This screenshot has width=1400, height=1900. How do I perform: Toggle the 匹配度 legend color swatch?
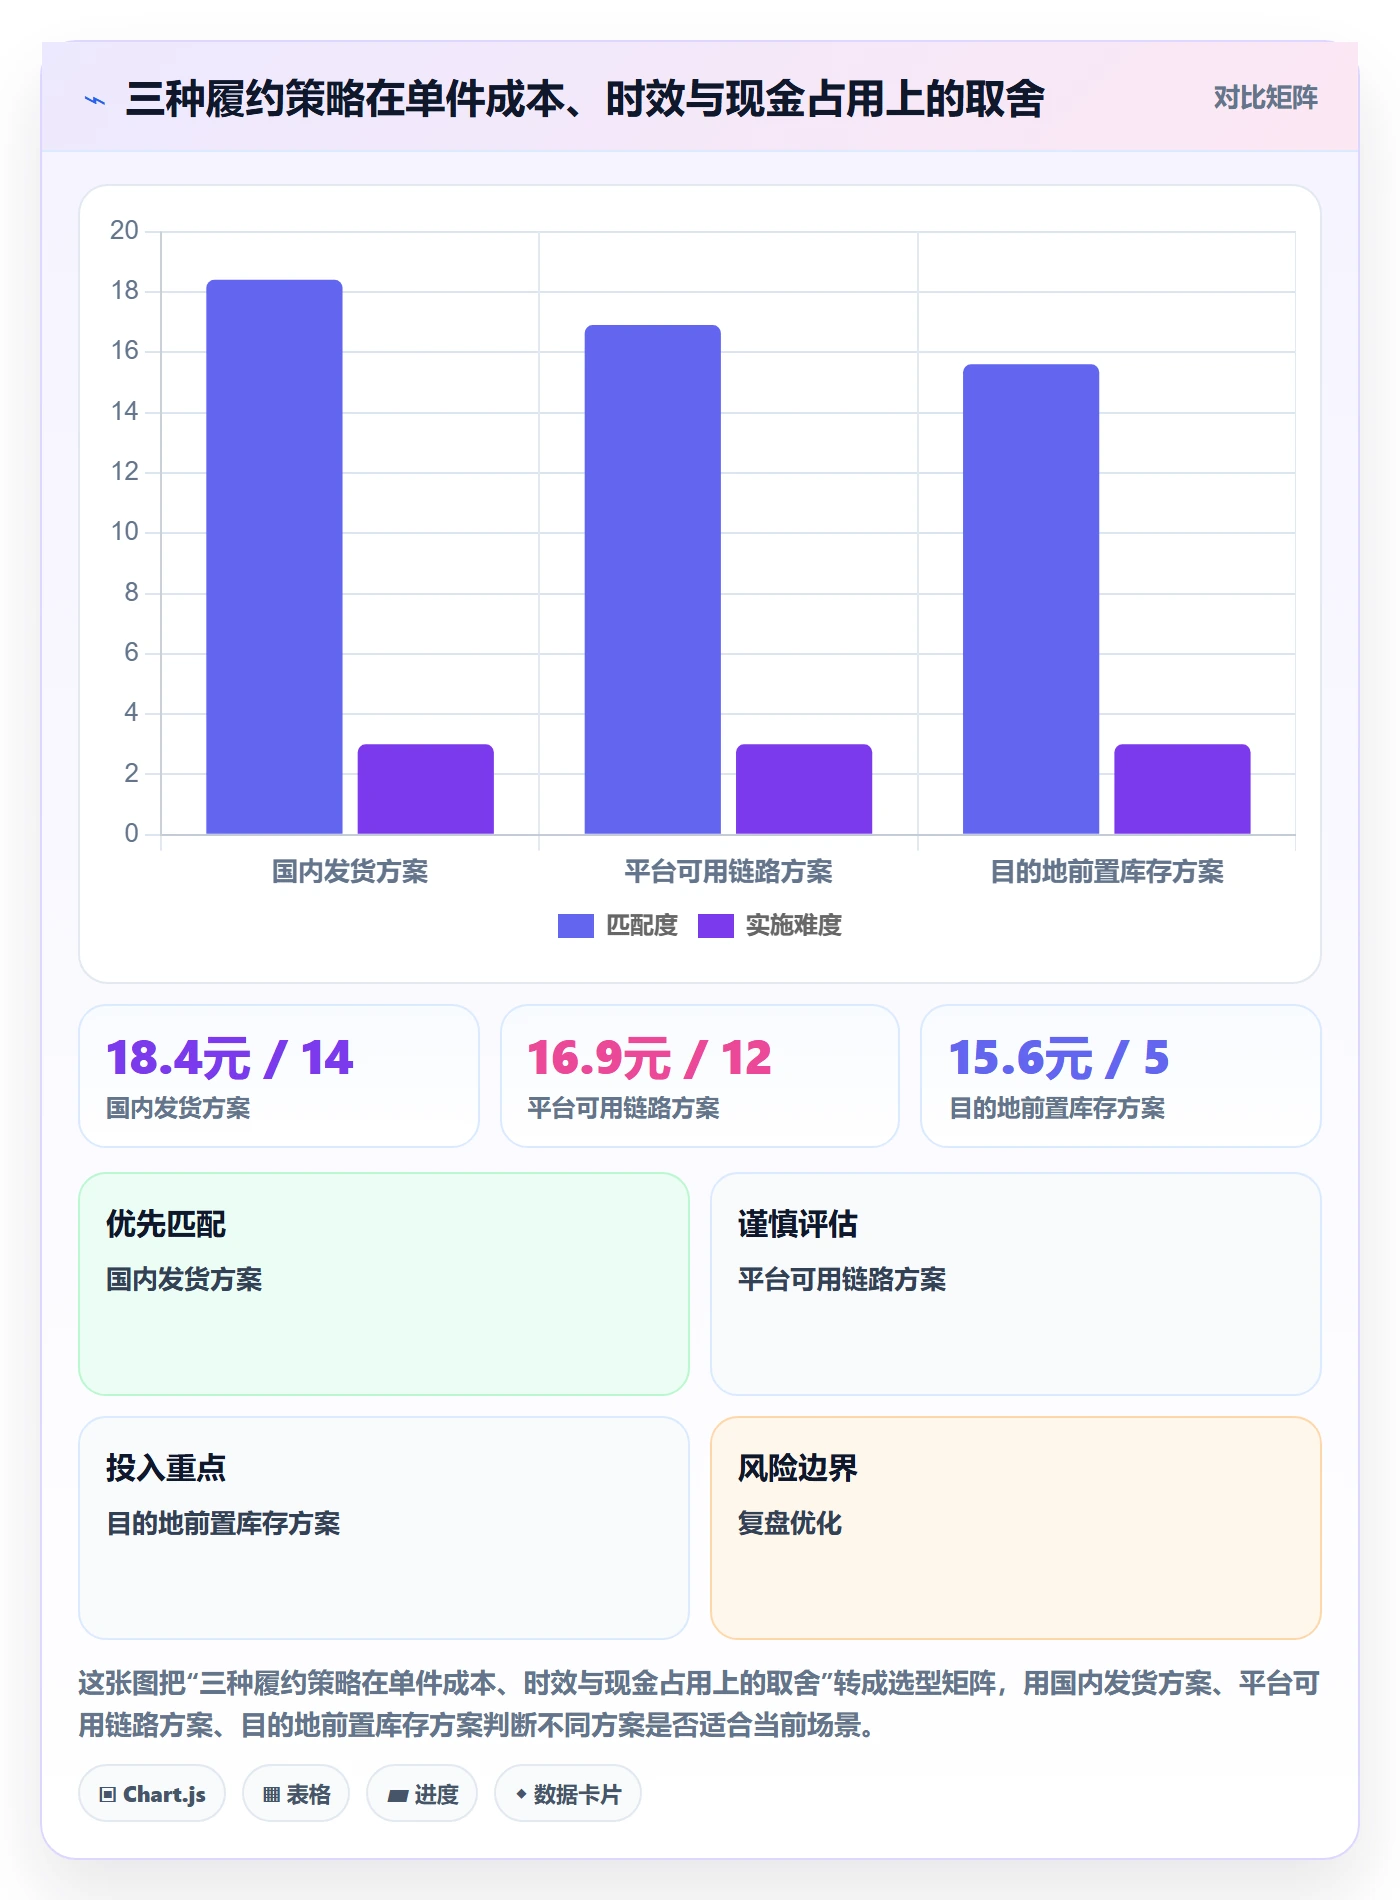point(575,926)
